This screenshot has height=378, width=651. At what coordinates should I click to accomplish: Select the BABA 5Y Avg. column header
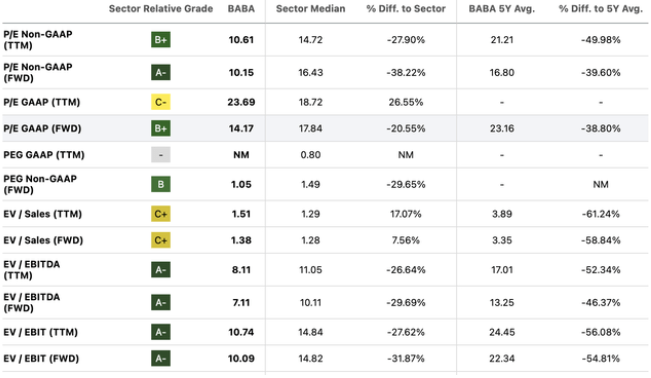pos(502,9)
